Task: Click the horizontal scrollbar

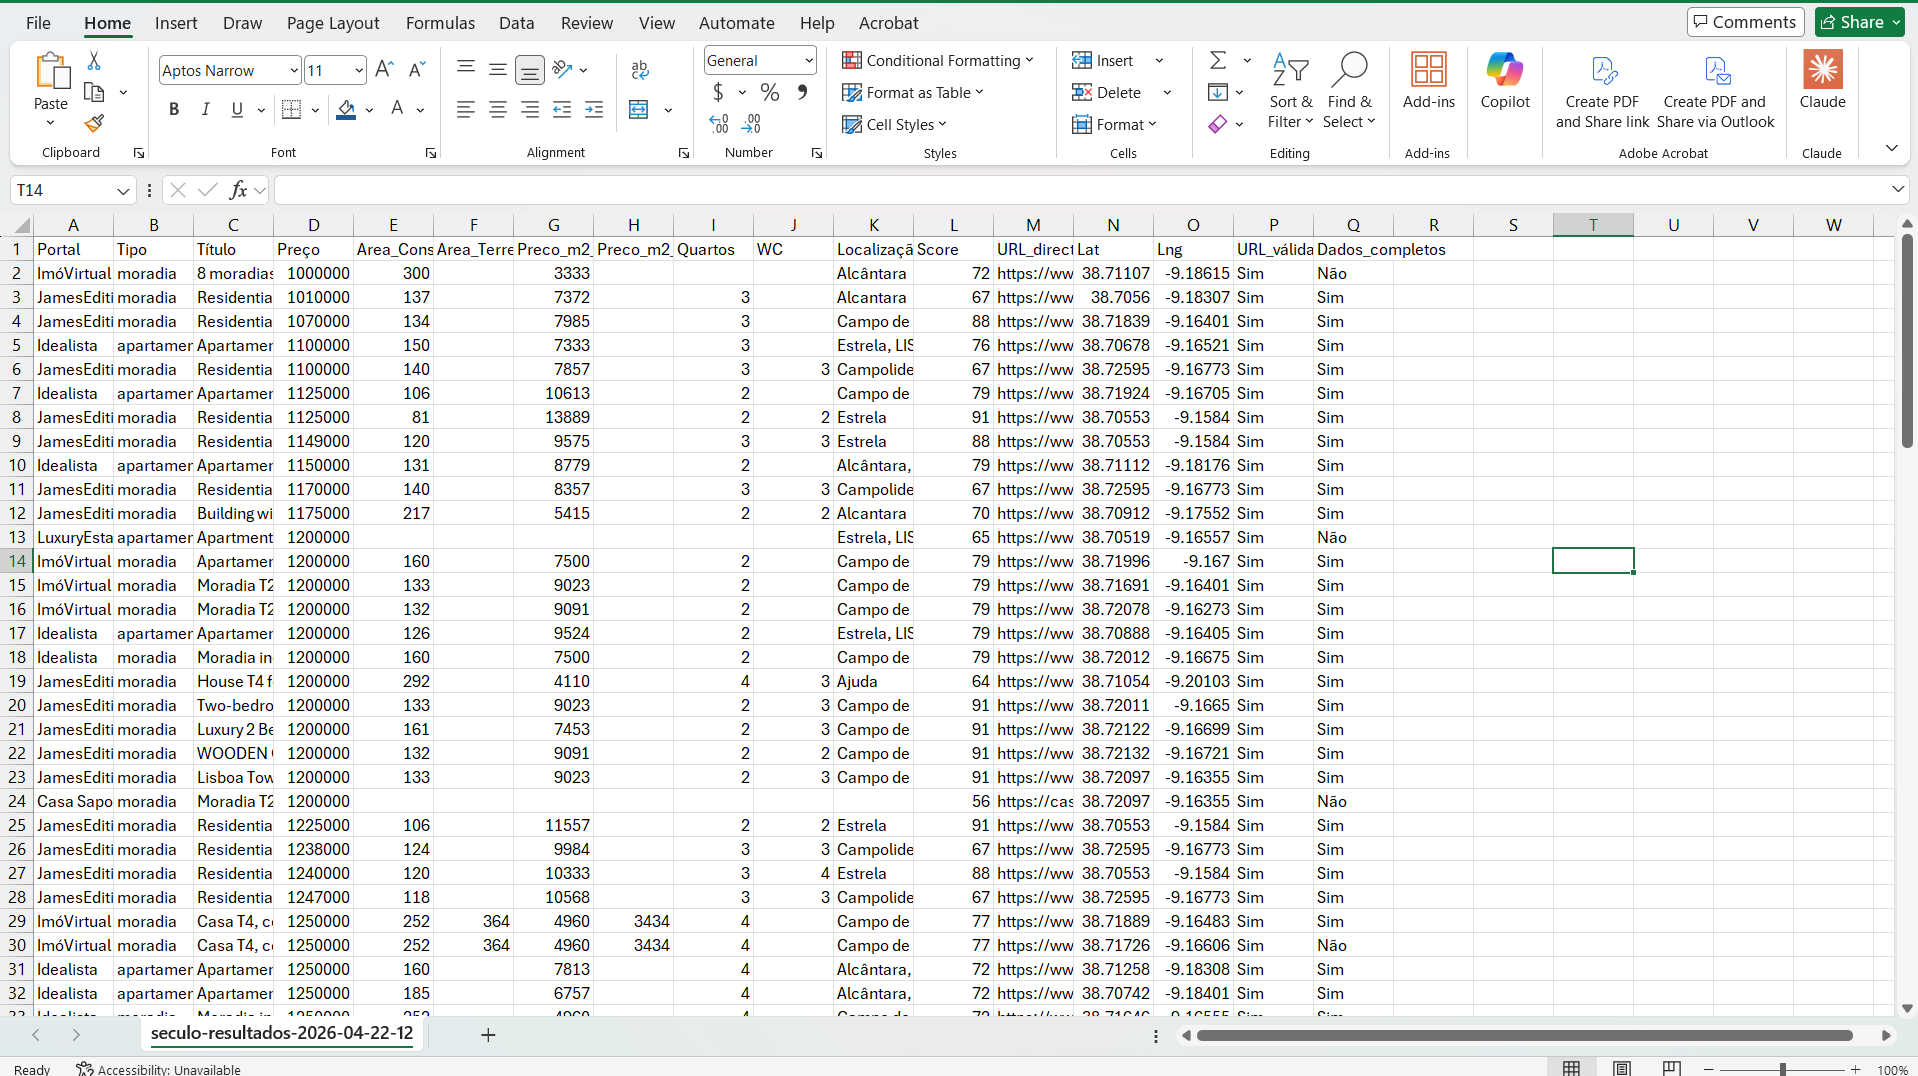Action: click(x=1524, y=1036)
